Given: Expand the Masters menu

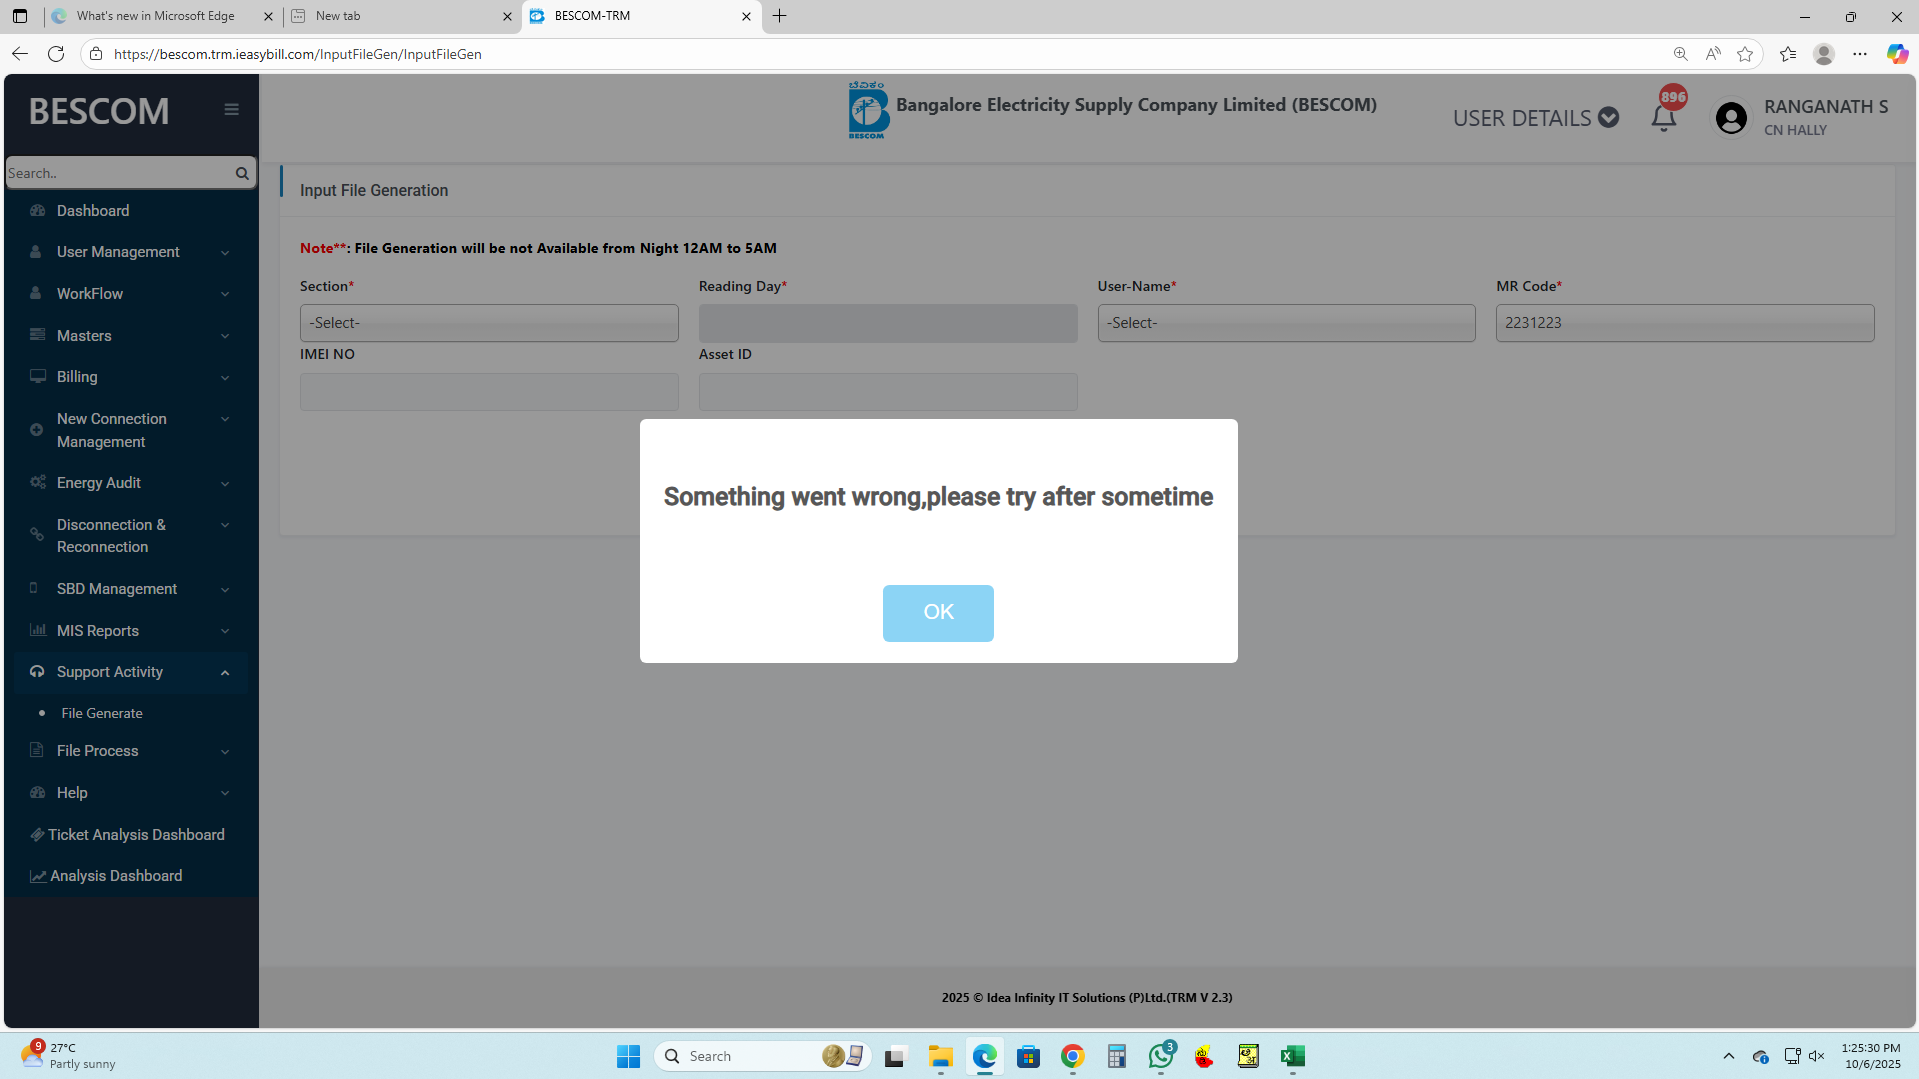Looking at the screenshot, I should pos(131,336).
